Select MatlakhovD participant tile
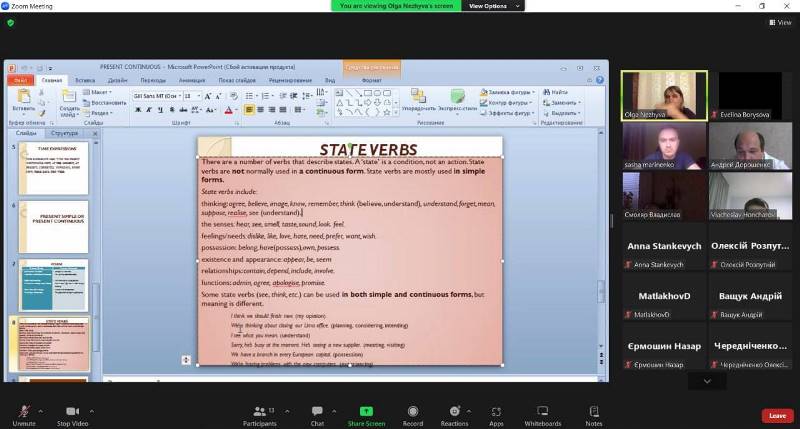Screen dimensions: 800x429 pos(664,297)
